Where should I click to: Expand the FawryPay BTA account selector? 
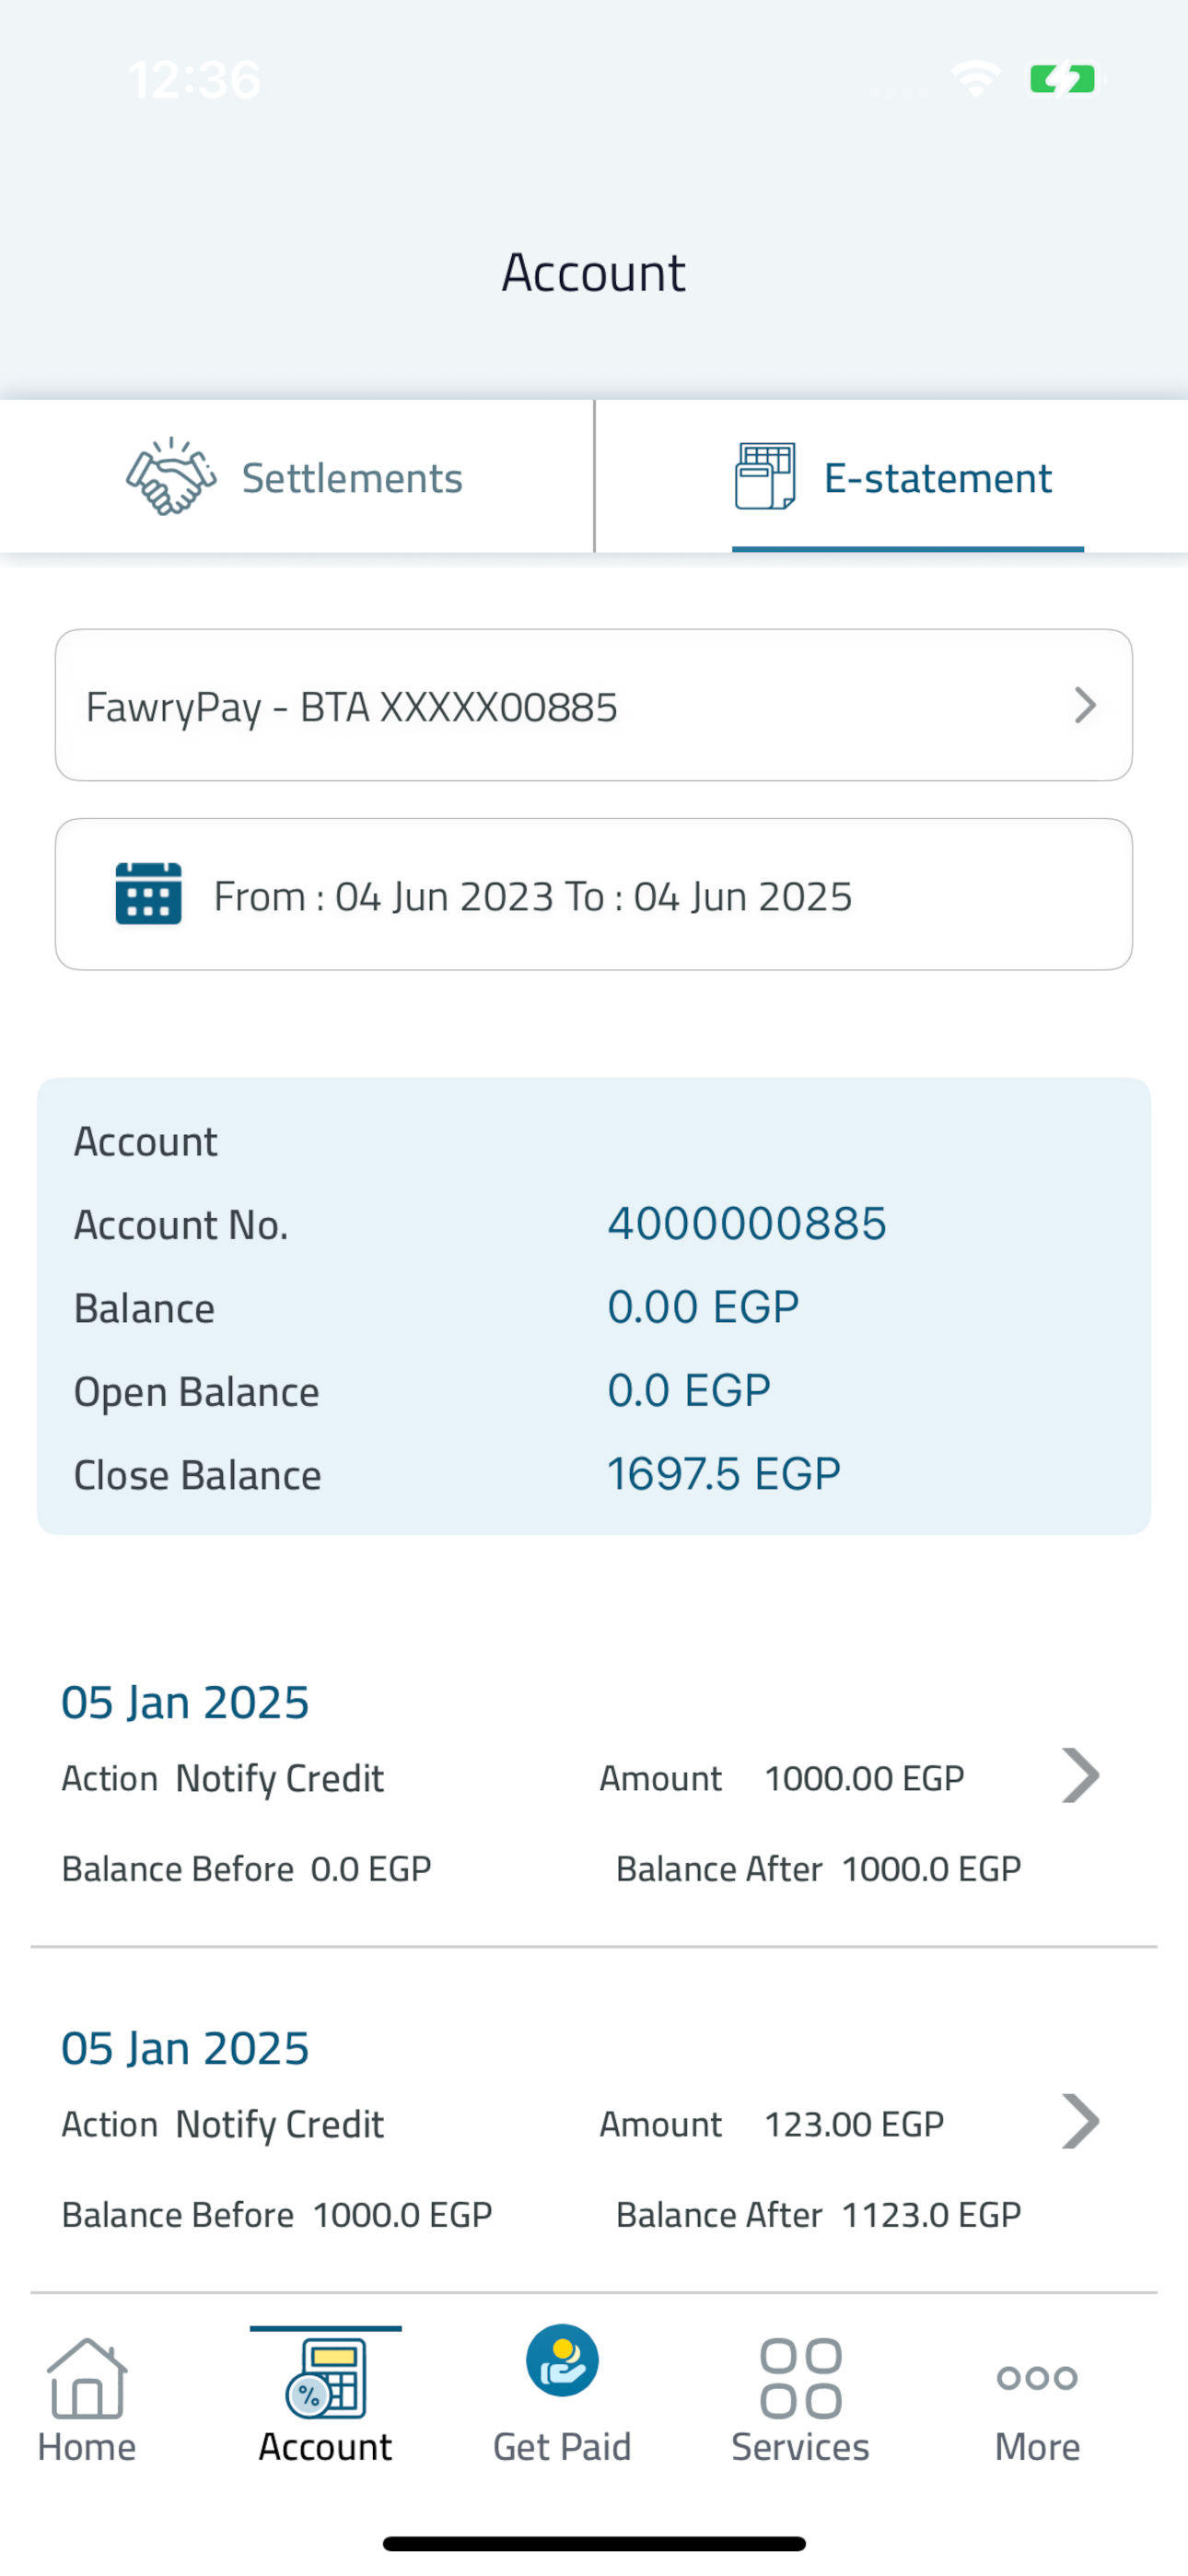tap(594, 705)
